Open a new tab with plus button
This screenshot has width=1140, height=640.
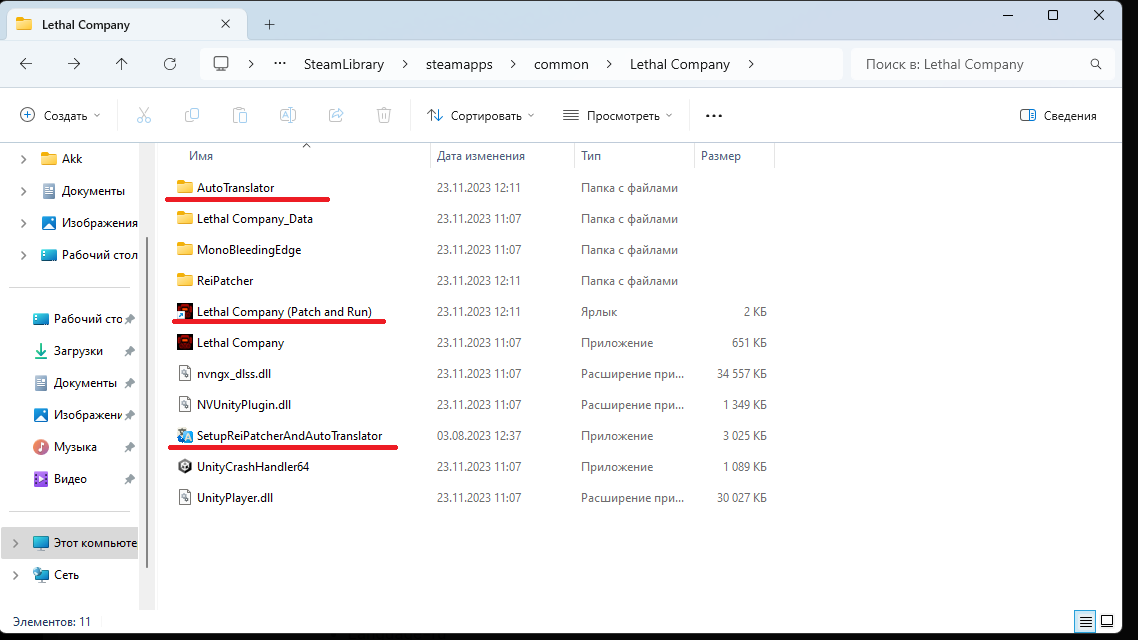(270, 25)
